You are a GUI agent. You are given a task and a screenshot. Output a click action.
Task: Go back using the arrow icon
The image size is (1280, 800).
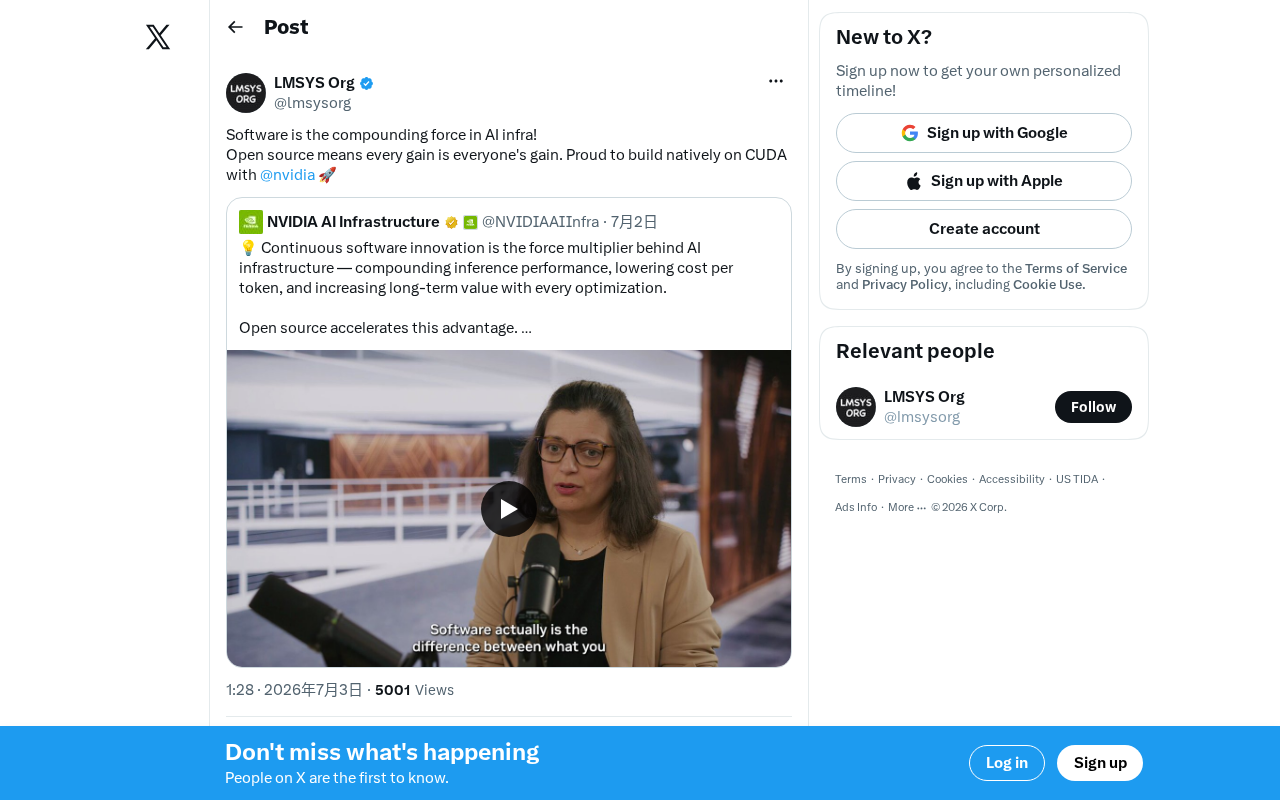coord(235,27)
